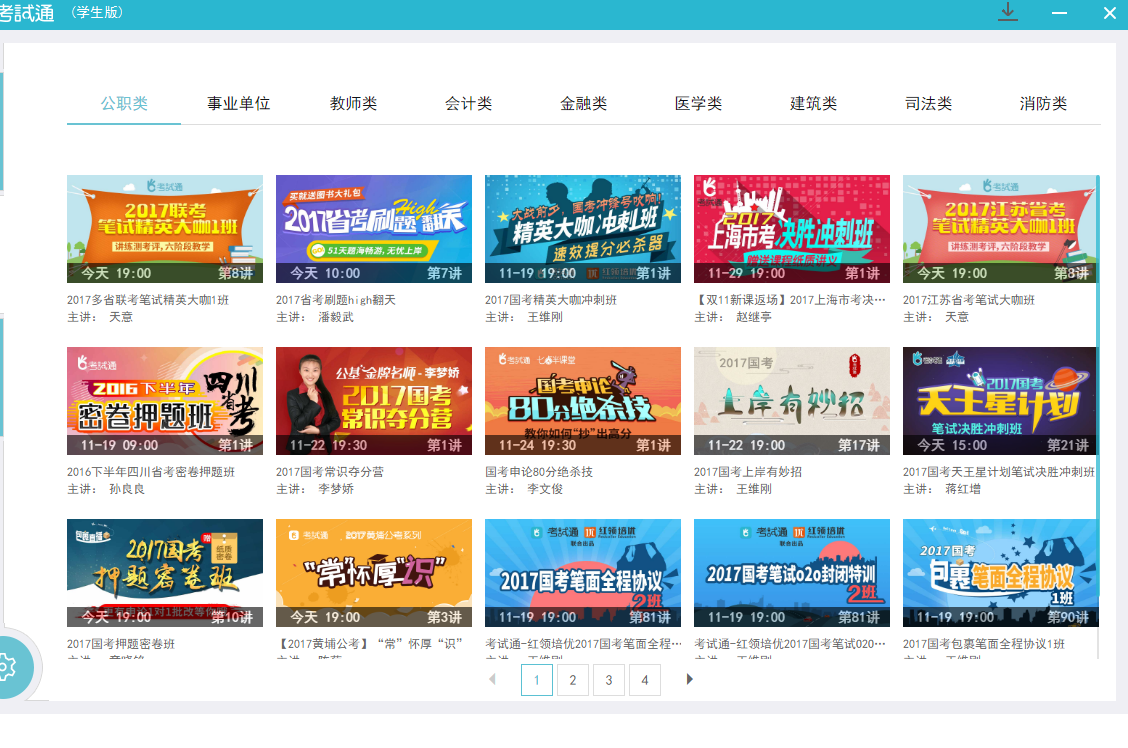The image size is (1128, 748).
Task: Switch to the 消防类 tab
Action: [x=1043, y=104]
